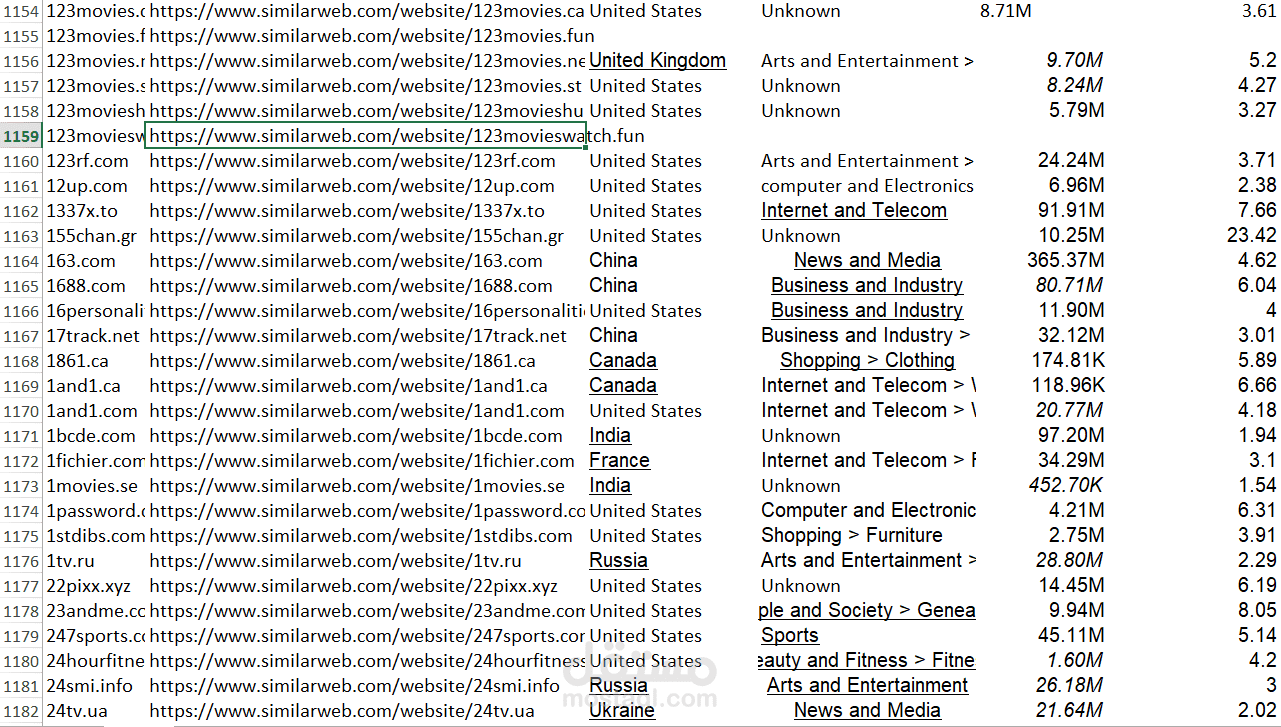This screenshot has height=727, width=1281.
Task: Click the similarweb URL for 1stdibs.com
Action: (x=361, y=536)
